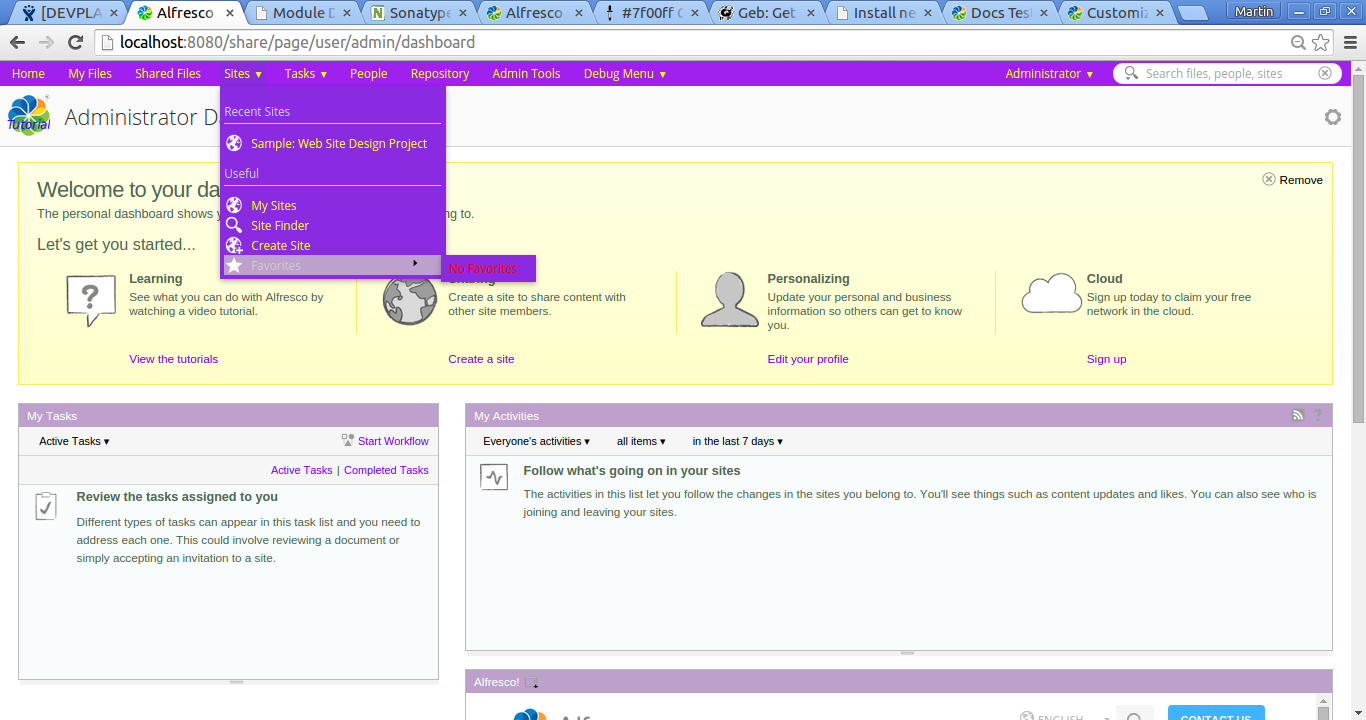Click the Alfresco tutorial logo
This screenshot has width=1366, height=720.
[28, 115]
